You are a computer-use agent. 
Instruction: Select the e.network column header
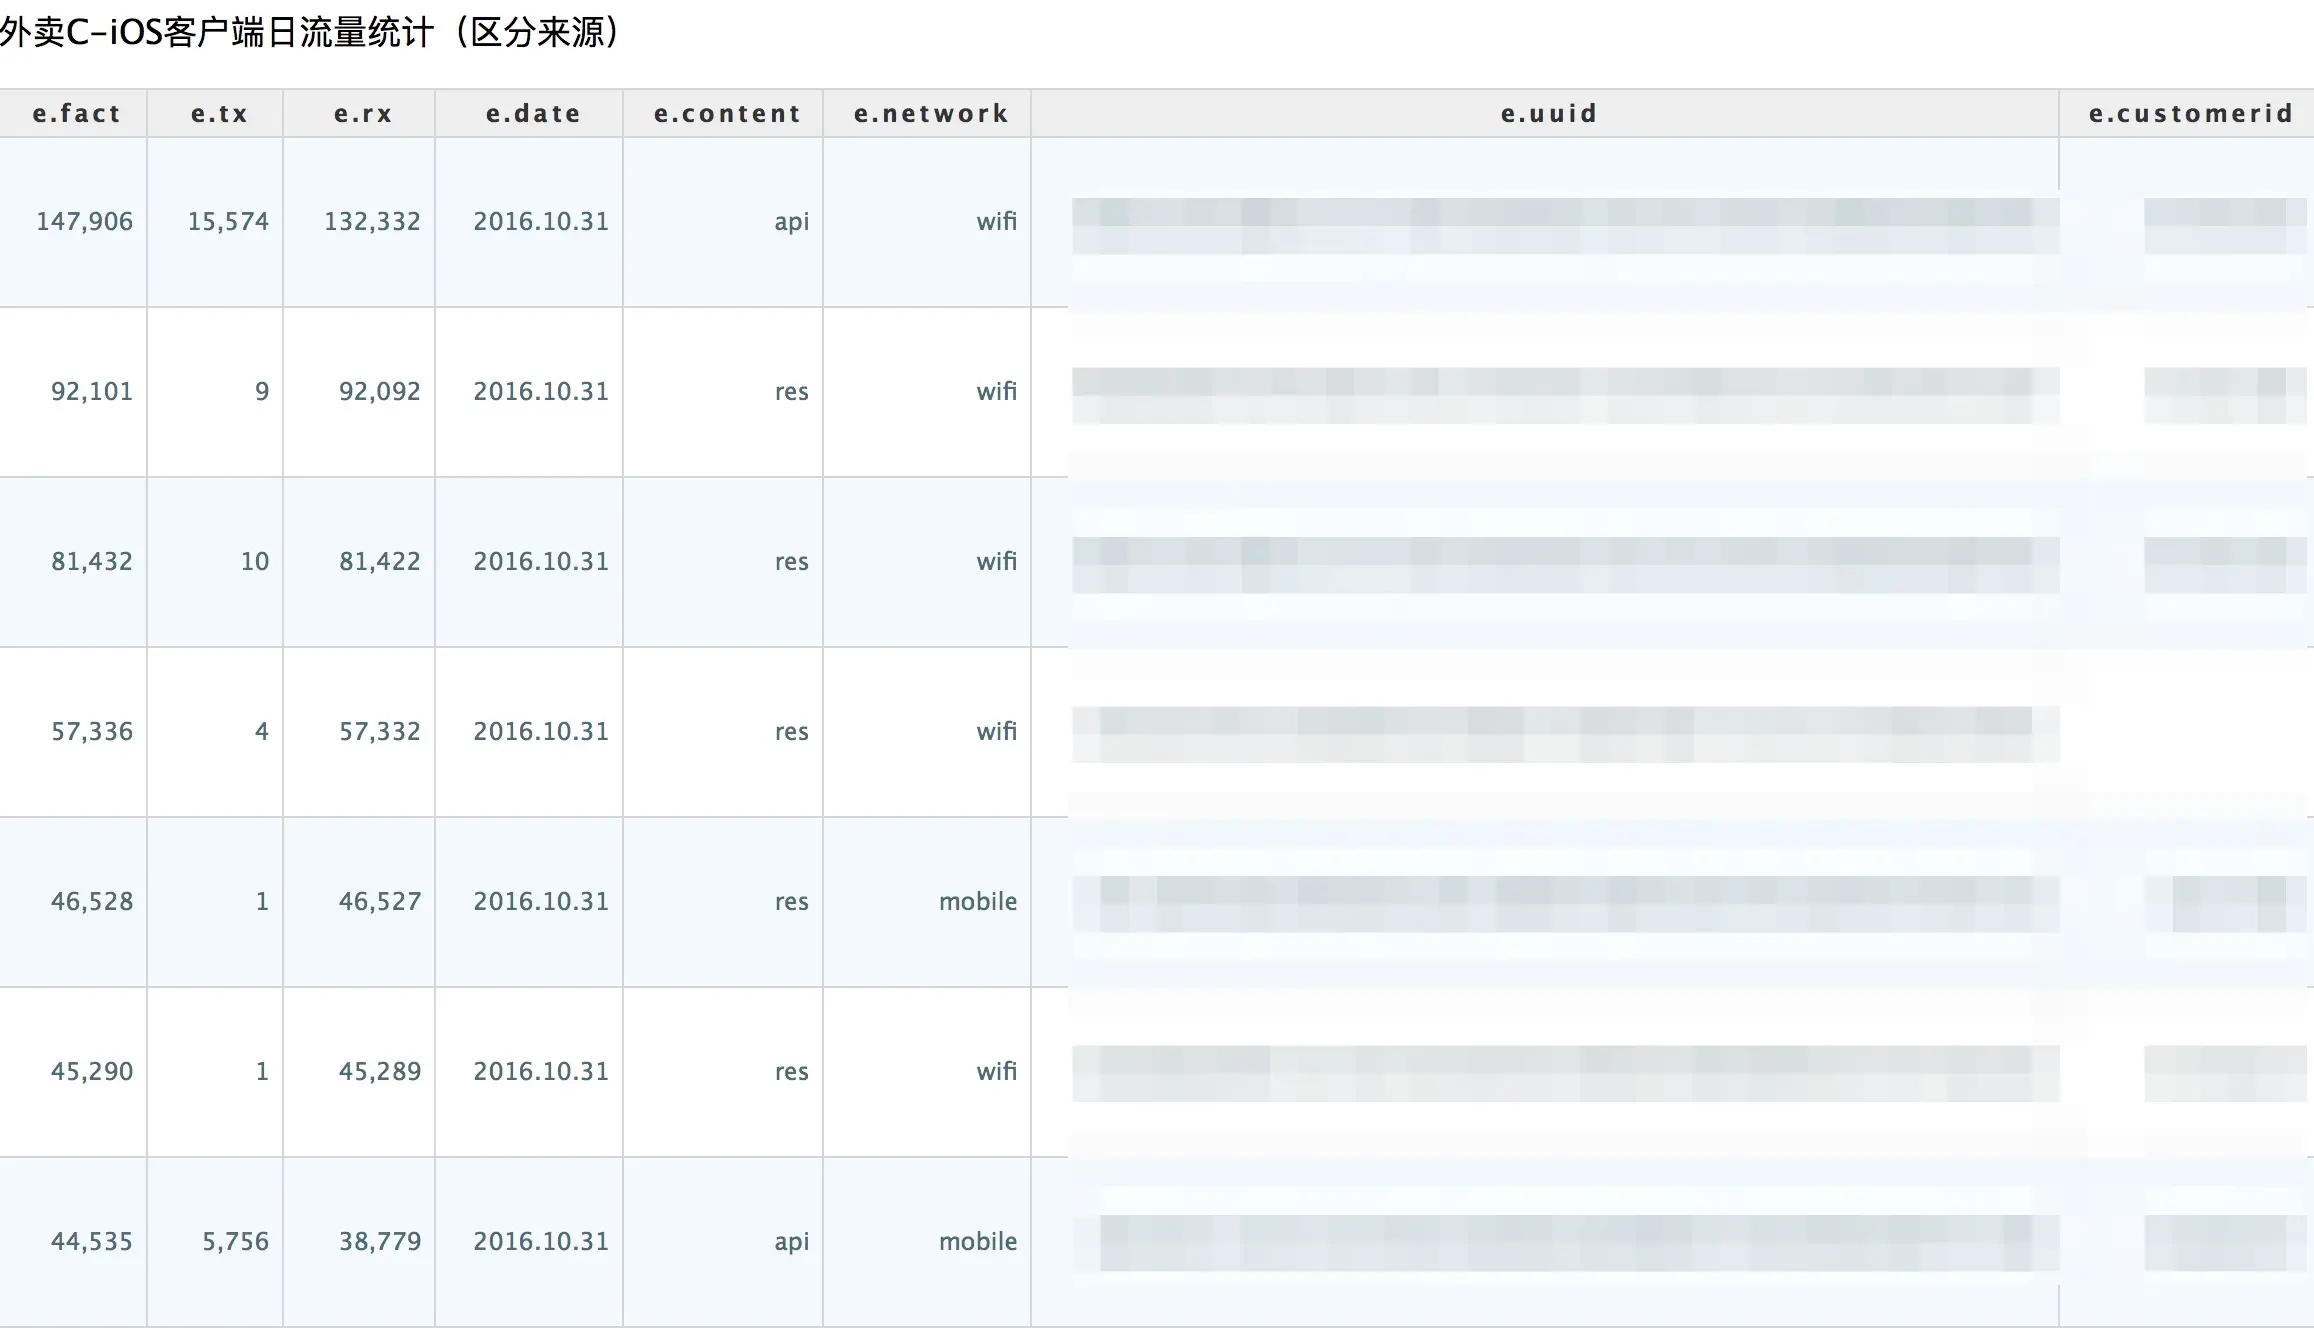click(x=931, y=114)
